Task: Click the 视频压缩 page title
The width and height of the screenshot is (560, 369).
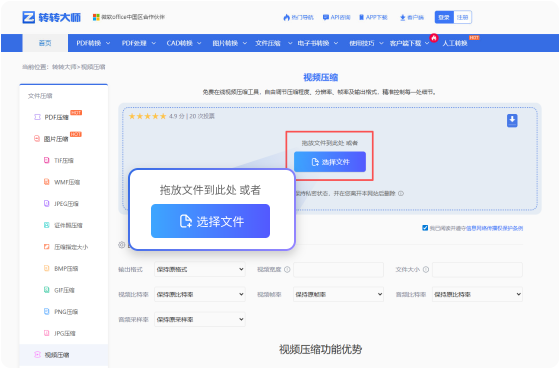Action: (320, 78)
